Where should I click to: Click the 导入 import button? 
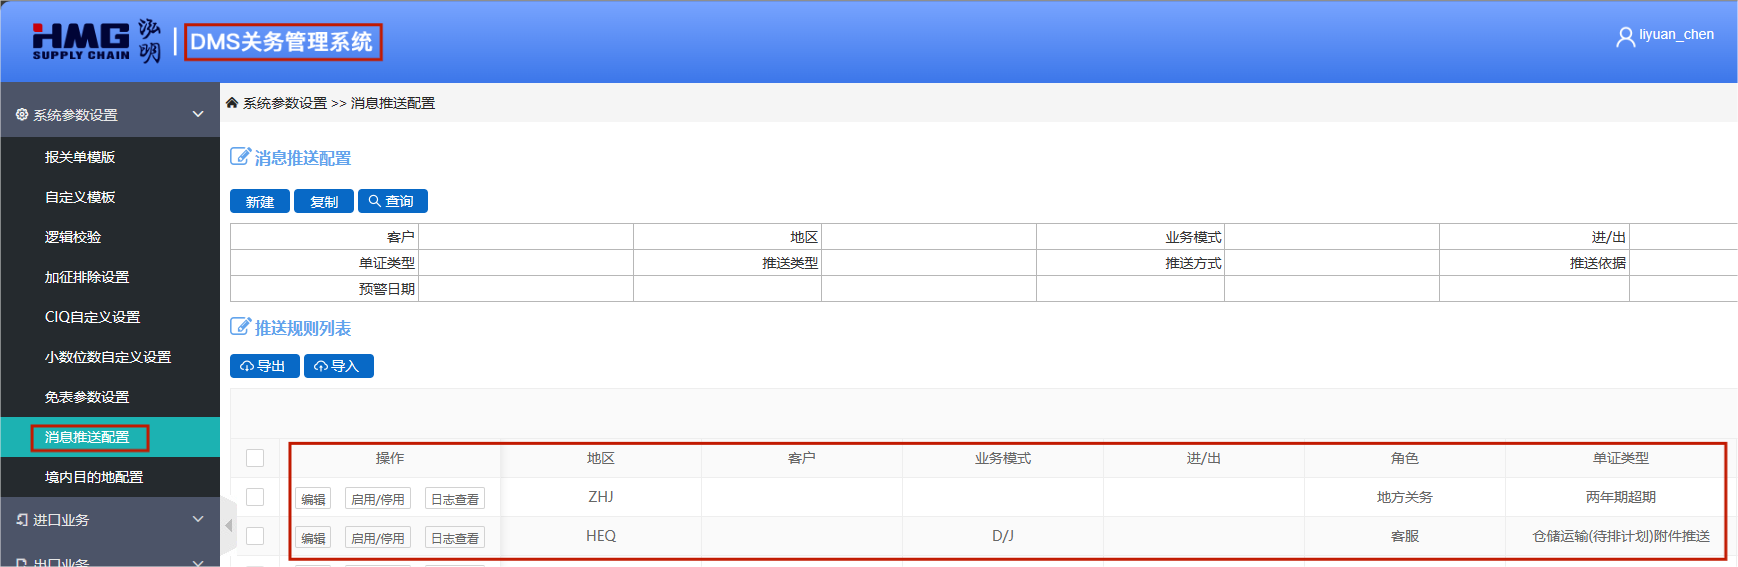pos(338,366)
